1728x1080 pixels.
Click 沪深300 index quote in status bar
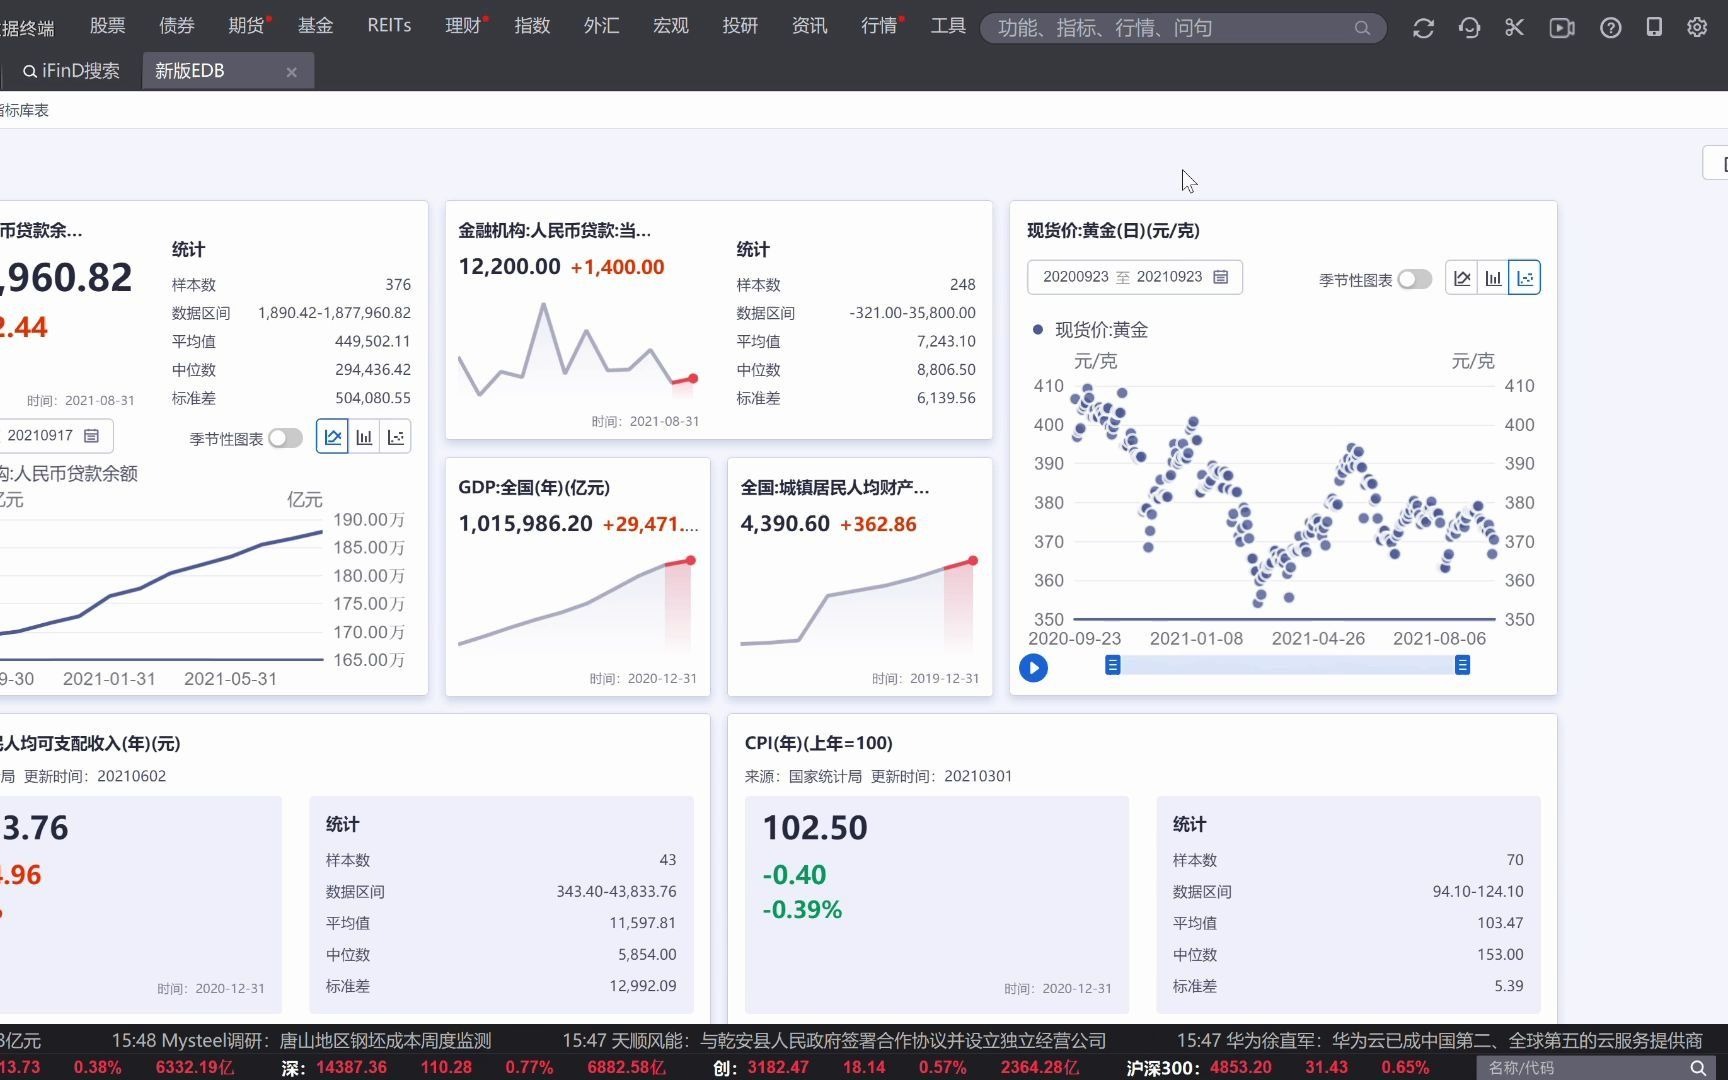point(1277,1068)
